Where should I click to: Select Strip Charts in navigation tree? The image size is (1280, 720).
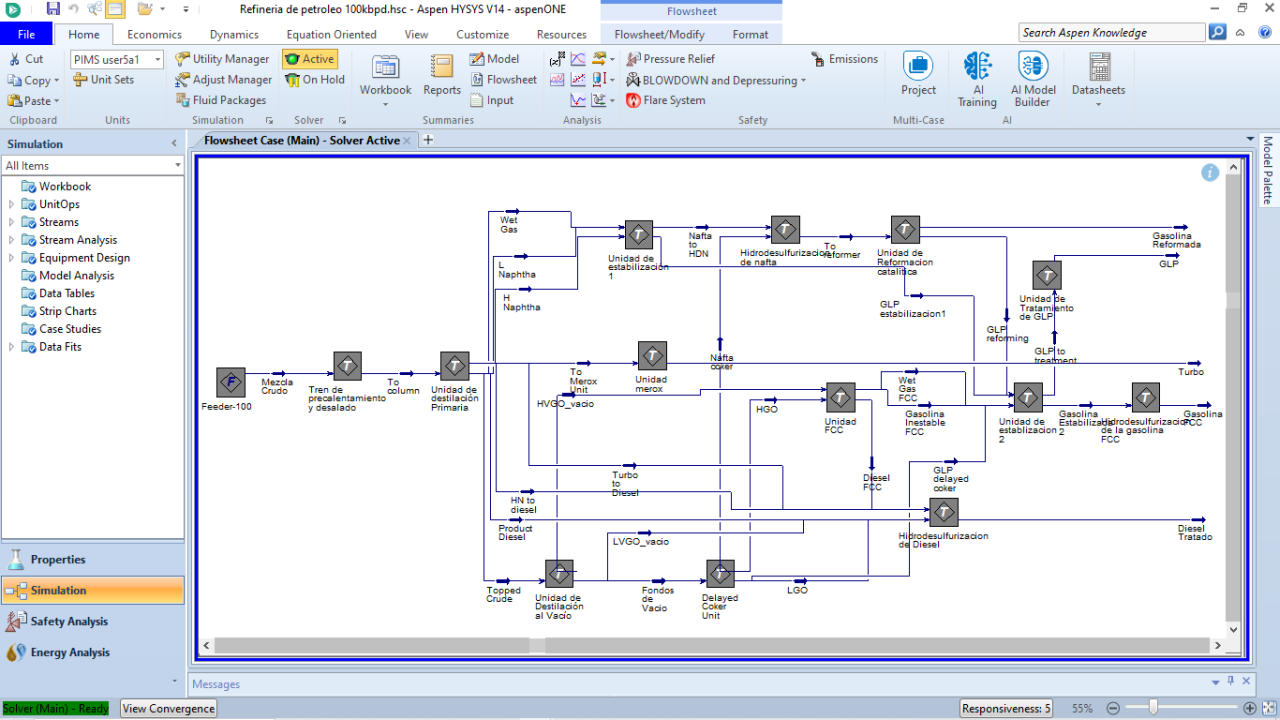pyautogui.click(x=67, y=311)
